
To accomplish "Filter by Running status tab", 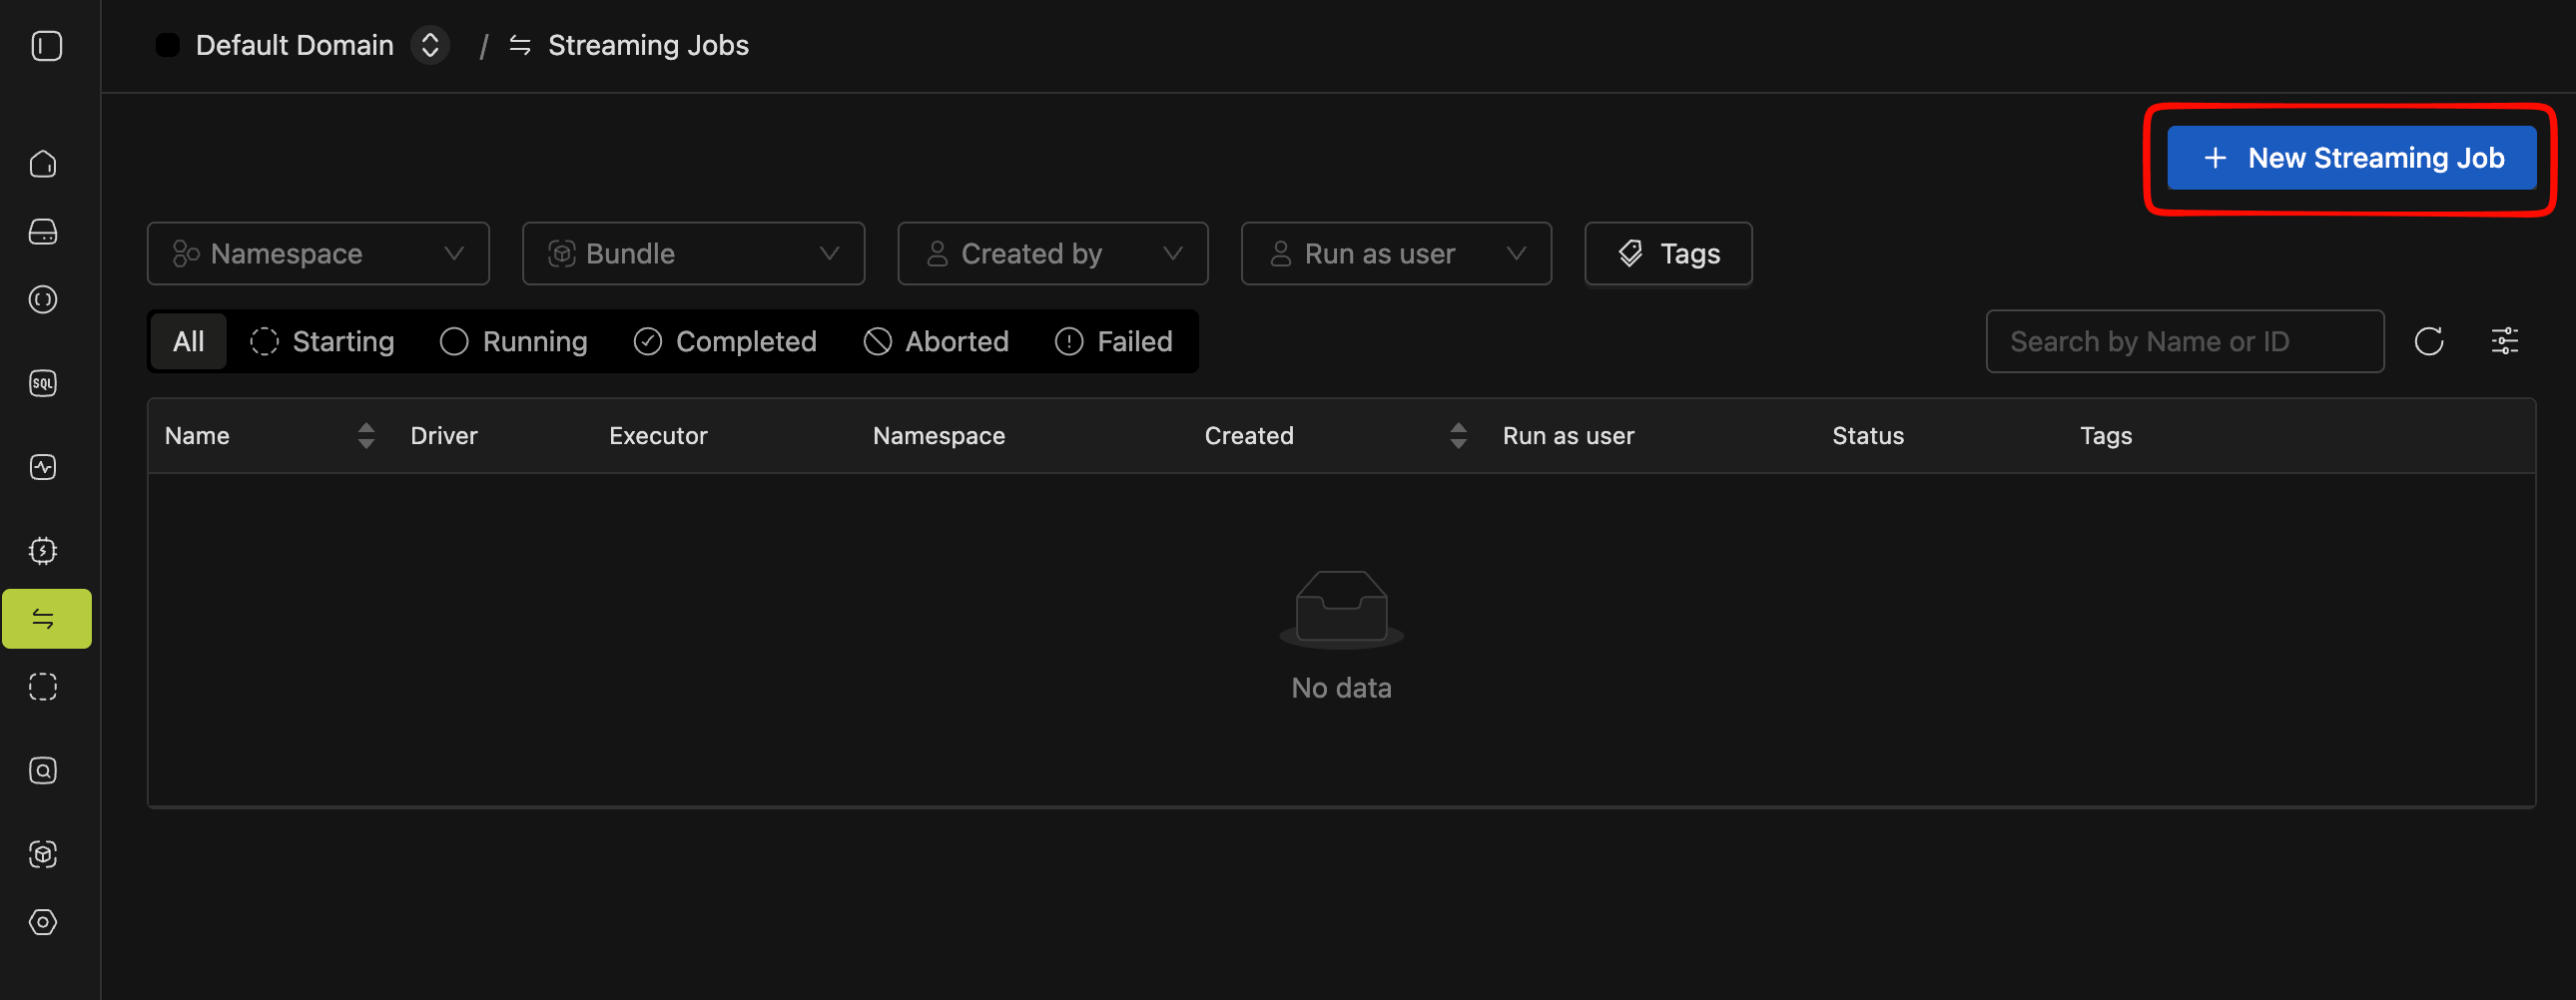I will pos(514,342).
